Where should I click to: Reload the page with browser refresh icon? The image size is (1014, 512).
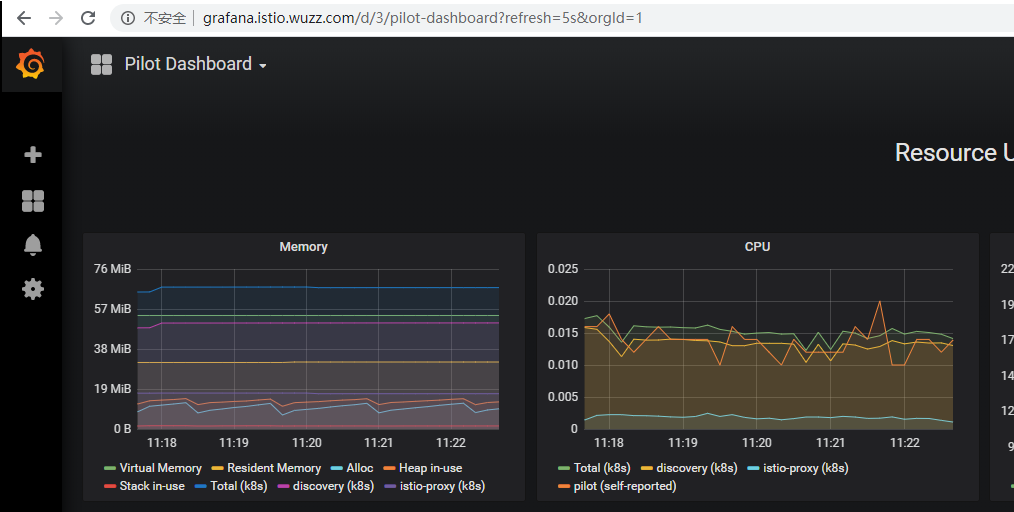[88, 18]
